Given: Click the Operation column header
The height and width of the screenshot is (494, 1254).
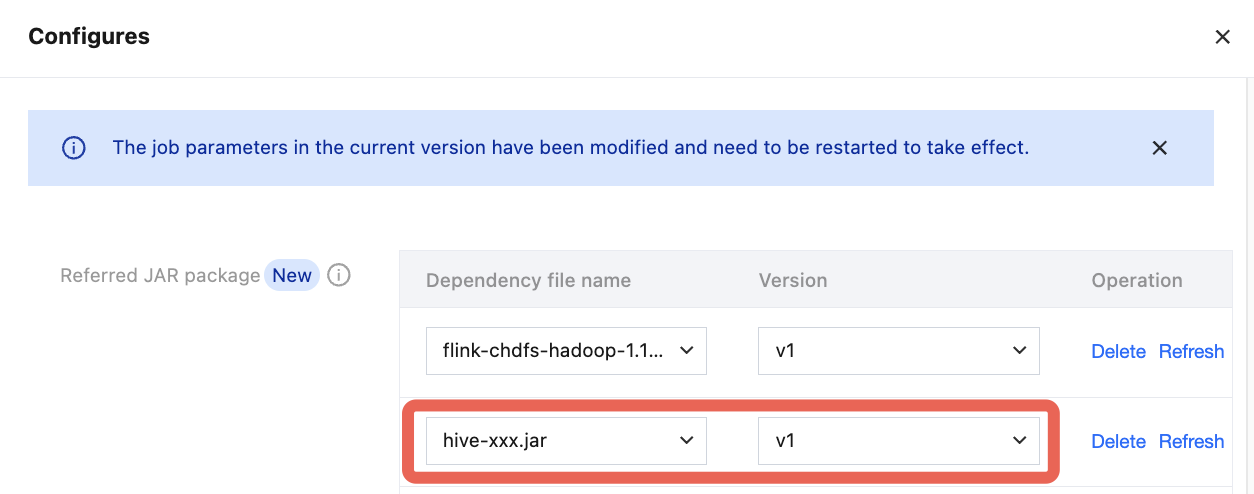Looking at the screenshot, I should pyautogui.click(x=1137, y=280).
